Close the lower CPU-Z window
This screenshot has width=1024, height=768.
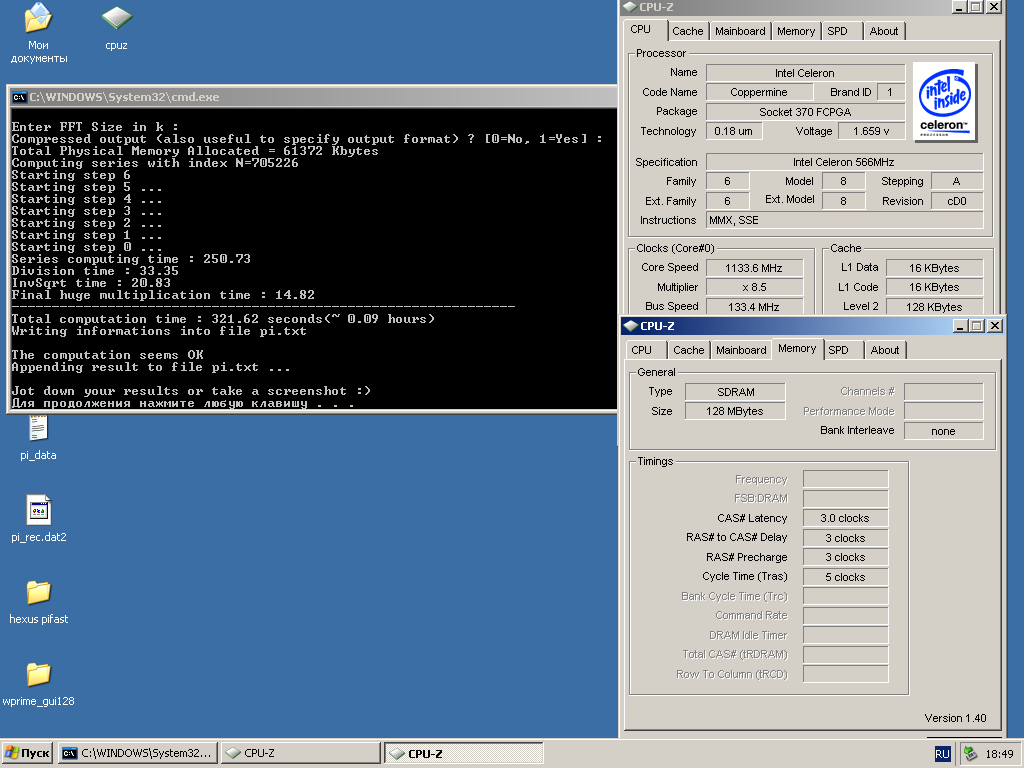995,326
